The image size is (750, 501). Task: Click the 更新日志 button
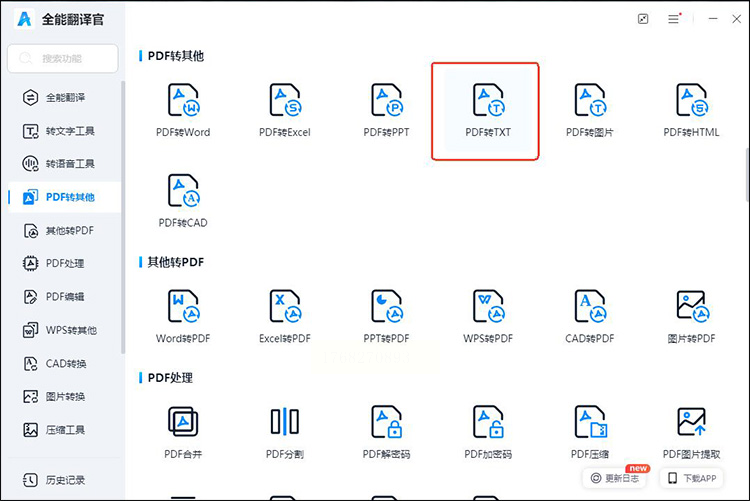pos(615,478)
